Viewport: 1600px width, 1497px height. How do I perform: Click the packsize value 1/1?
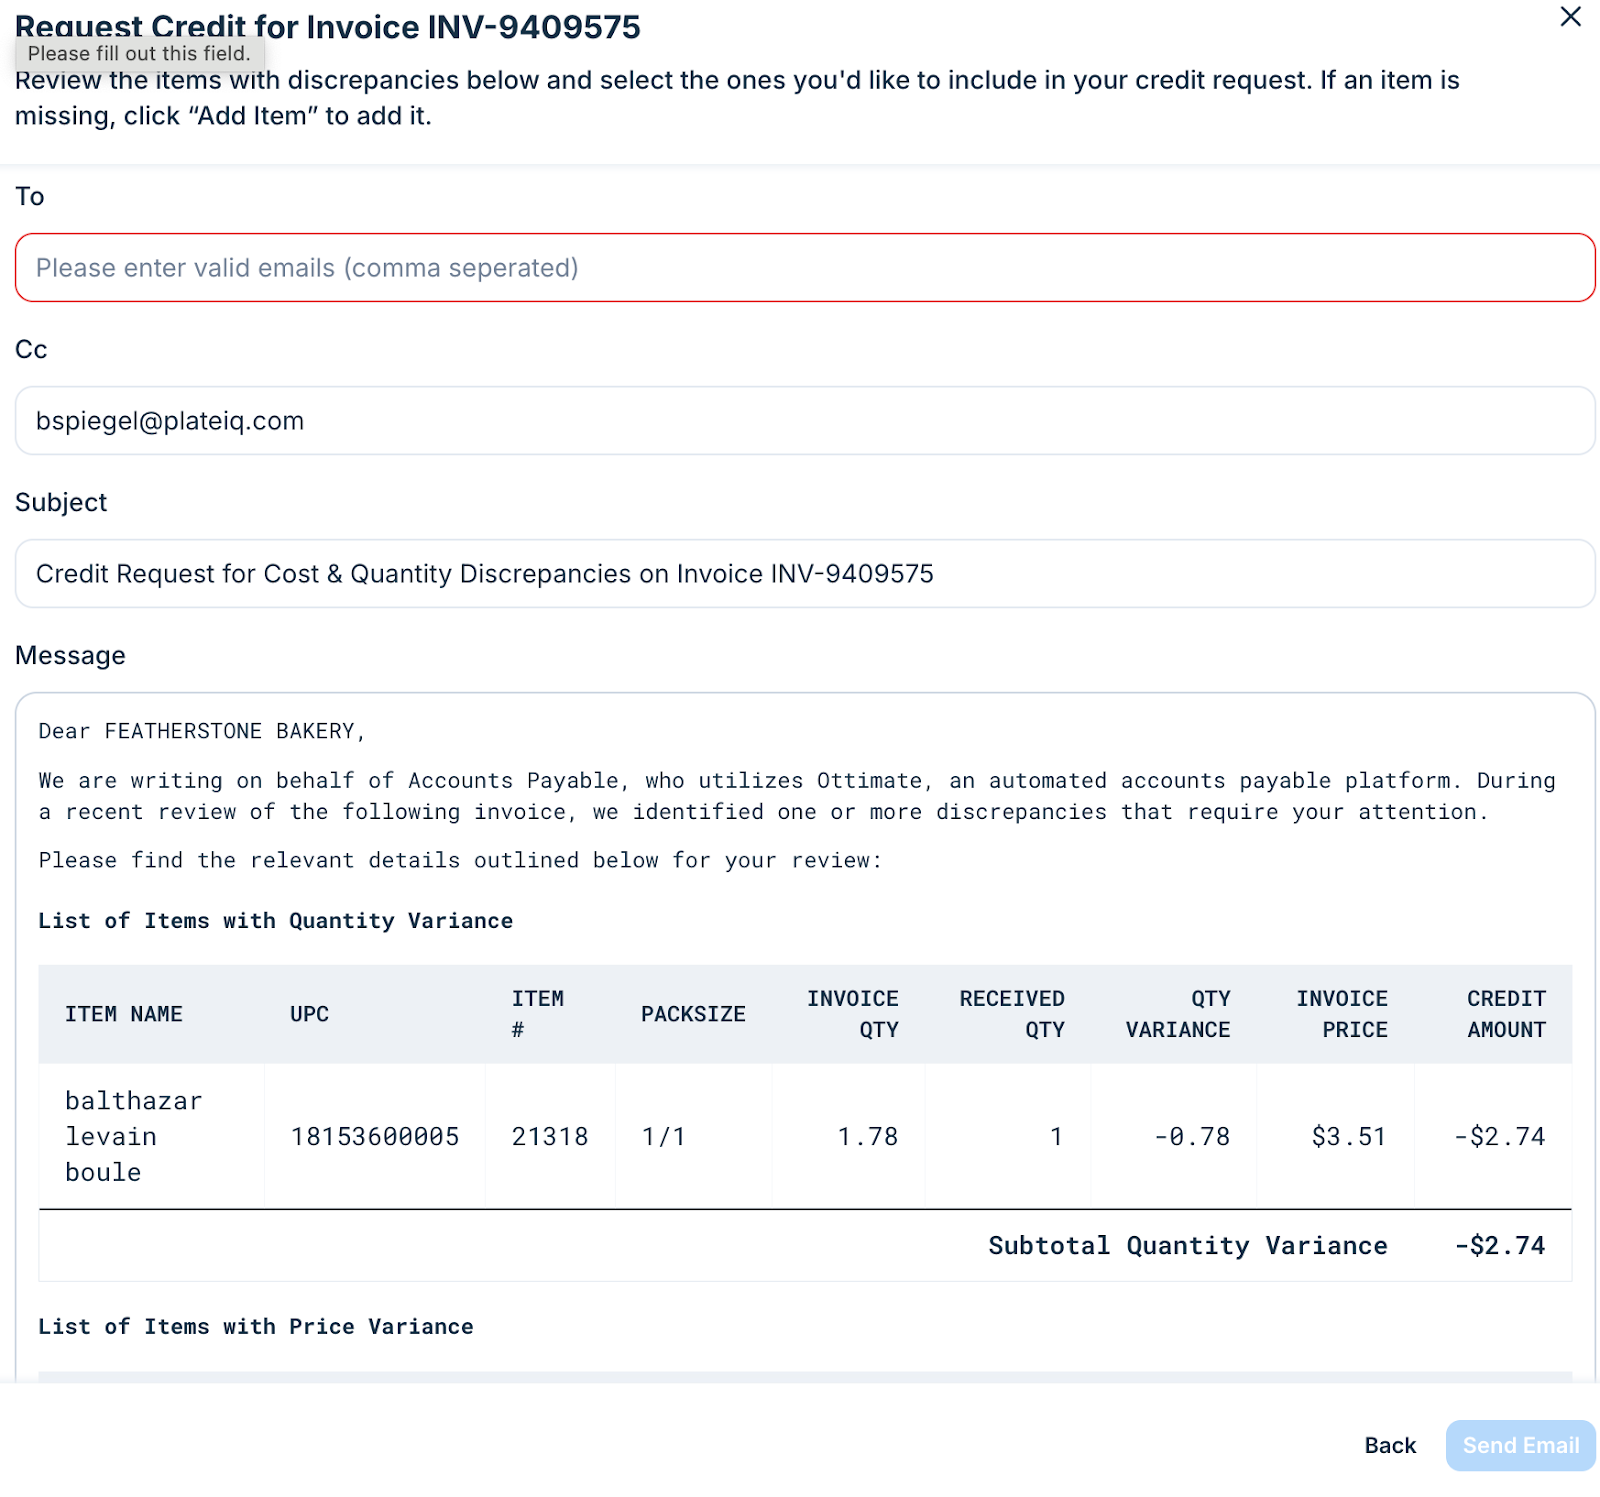click(x=664, y=1137)
